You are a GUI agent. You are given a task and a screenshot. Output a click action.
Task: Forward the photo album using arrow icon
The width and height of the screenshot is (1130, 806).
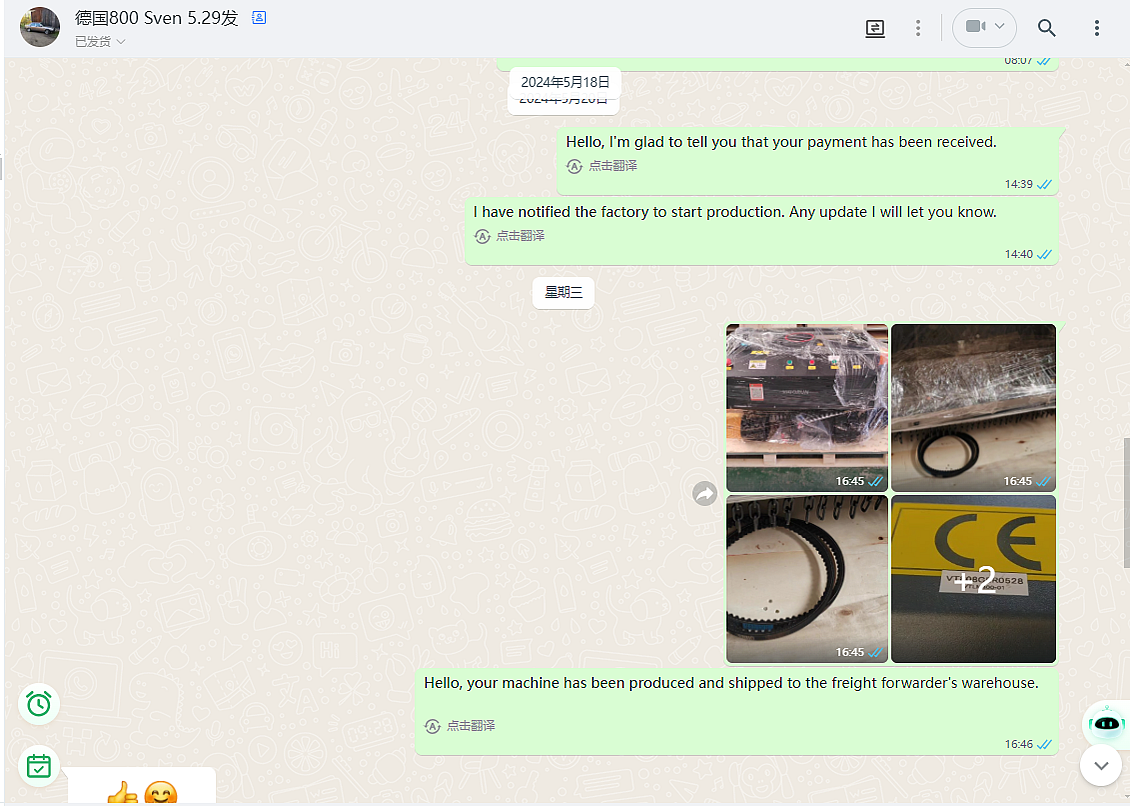[705, 493]
